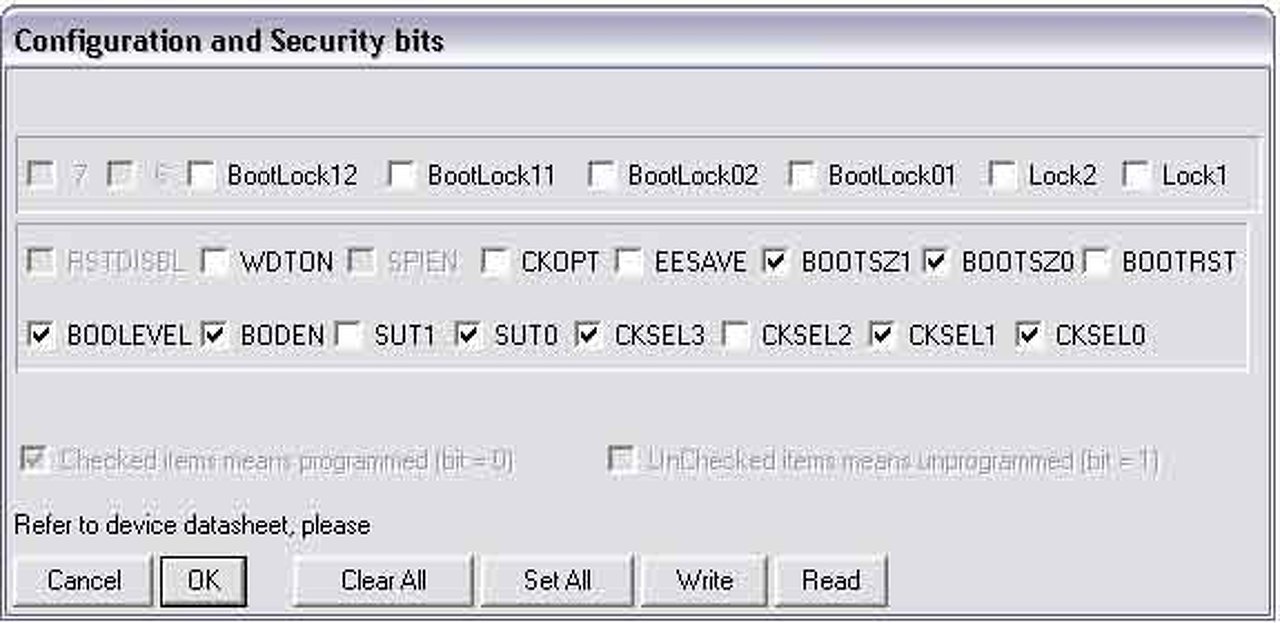Uncheck the BOOTSZ1 fuse bit

775,262
